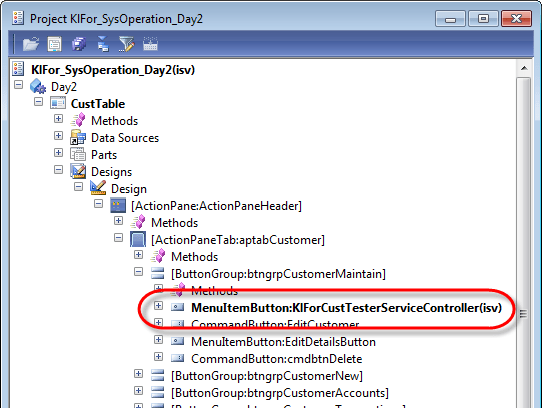Click the filter funnel toolbar icon

coord(126,44)
